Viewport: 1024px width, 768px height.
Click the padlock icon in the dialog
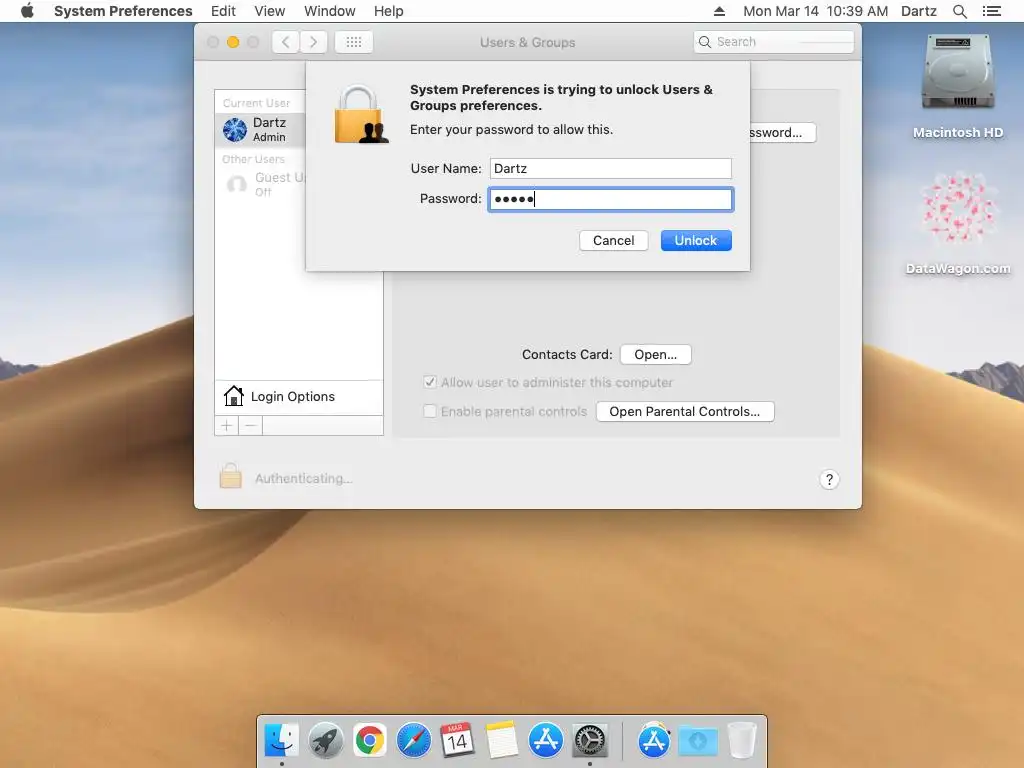[x=360, y=115]
